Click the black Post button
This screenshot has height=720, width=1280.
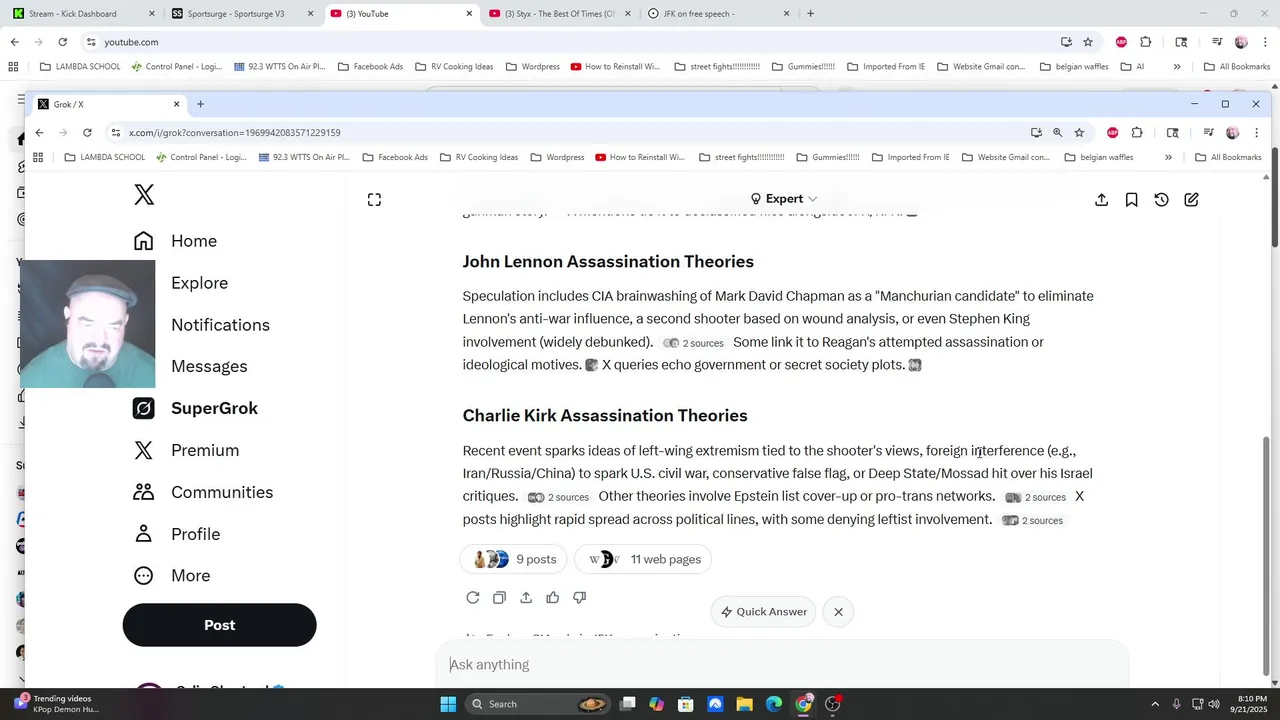click(220, 625)
